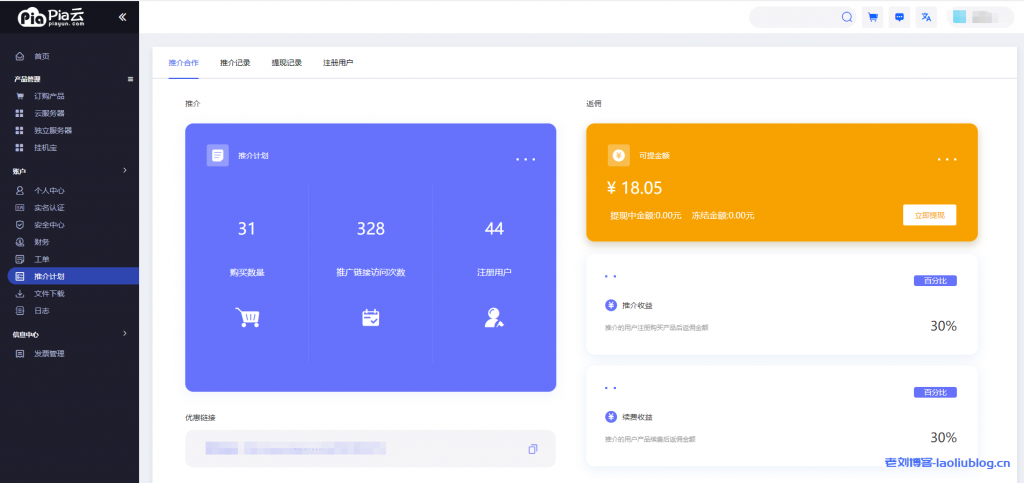Expand the 账户 sidebar section
Viewport: 1024px width, 483px height.
[x=124, y=171]
